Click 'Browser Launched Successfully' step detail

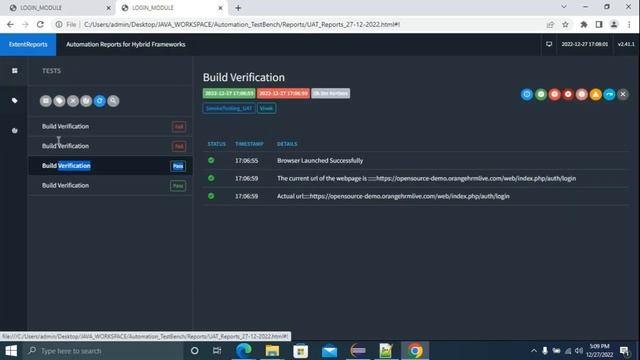click(x=320, y=160)
